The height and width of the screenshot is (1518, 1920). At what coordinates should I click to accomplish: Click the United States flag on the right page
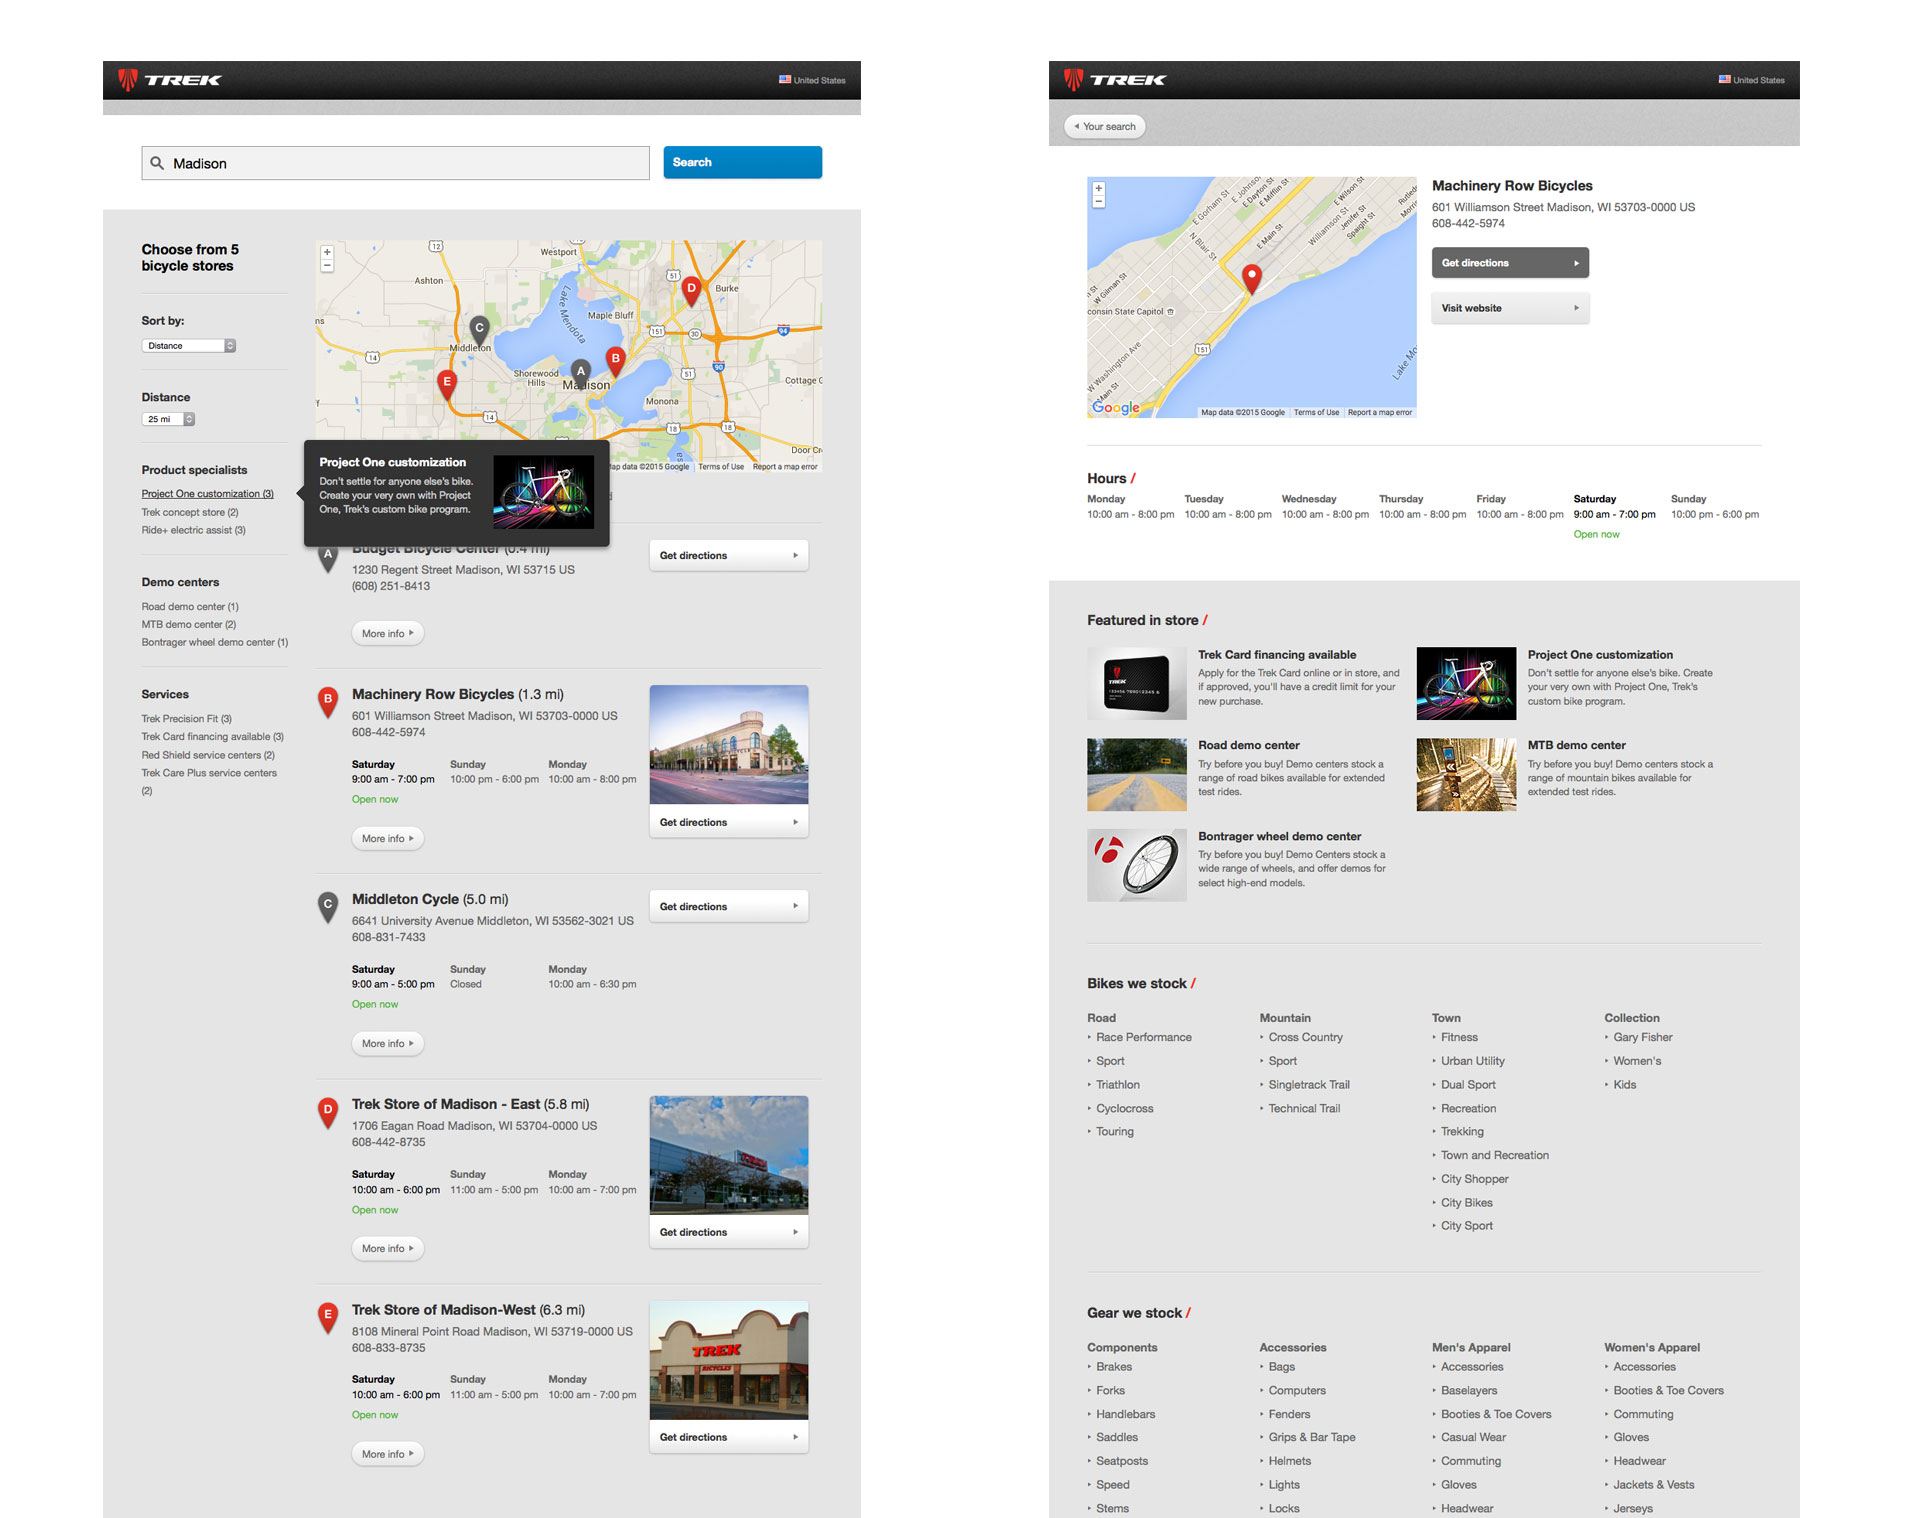[1725, 79]
